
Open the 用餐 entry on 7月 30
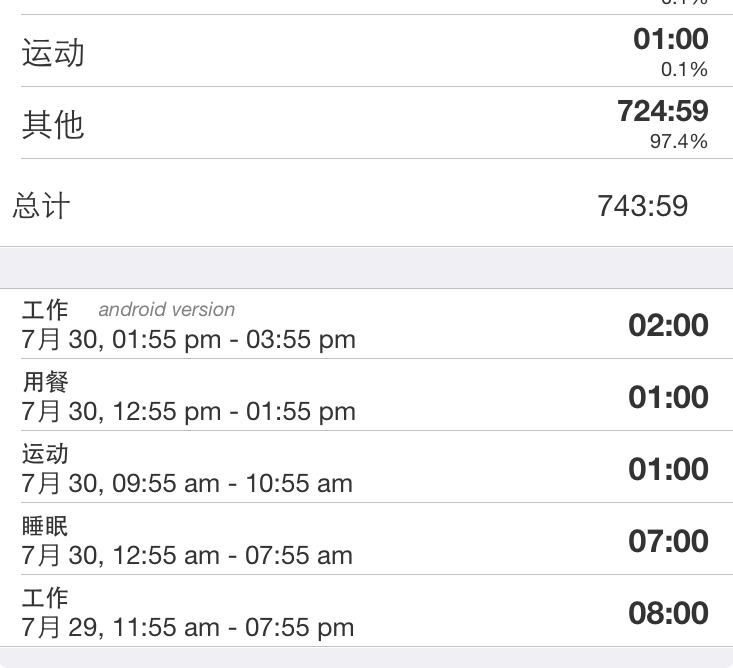point(366,395)
